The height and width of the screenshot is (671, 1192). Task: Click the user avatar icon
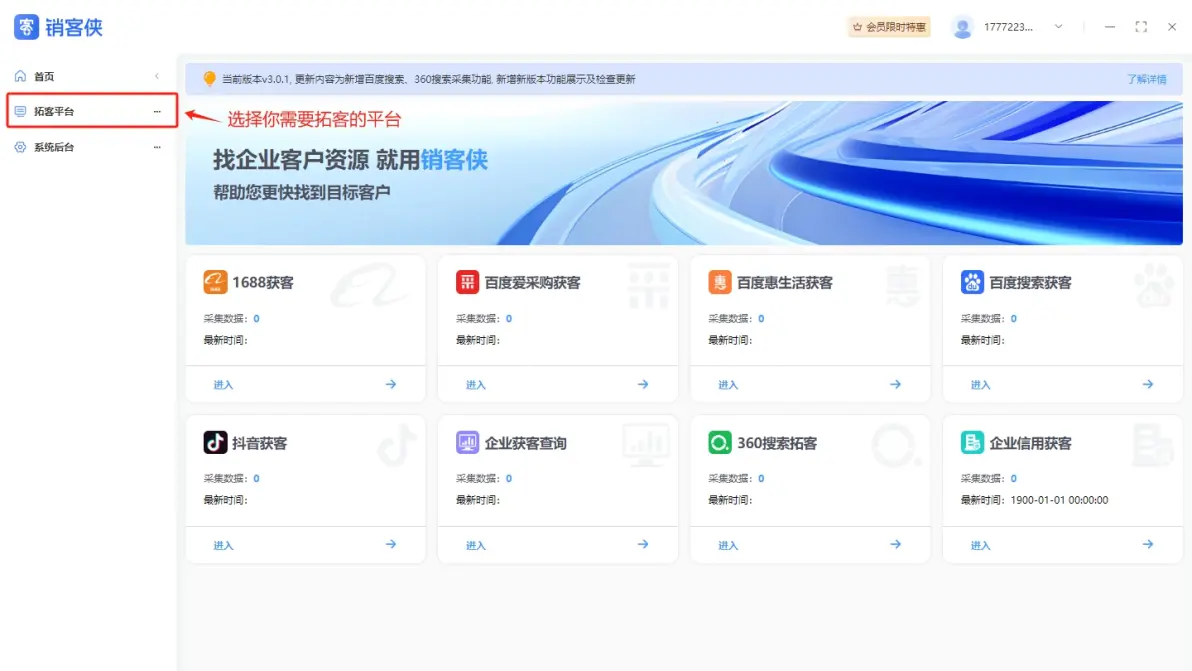[x=962, y=27]
